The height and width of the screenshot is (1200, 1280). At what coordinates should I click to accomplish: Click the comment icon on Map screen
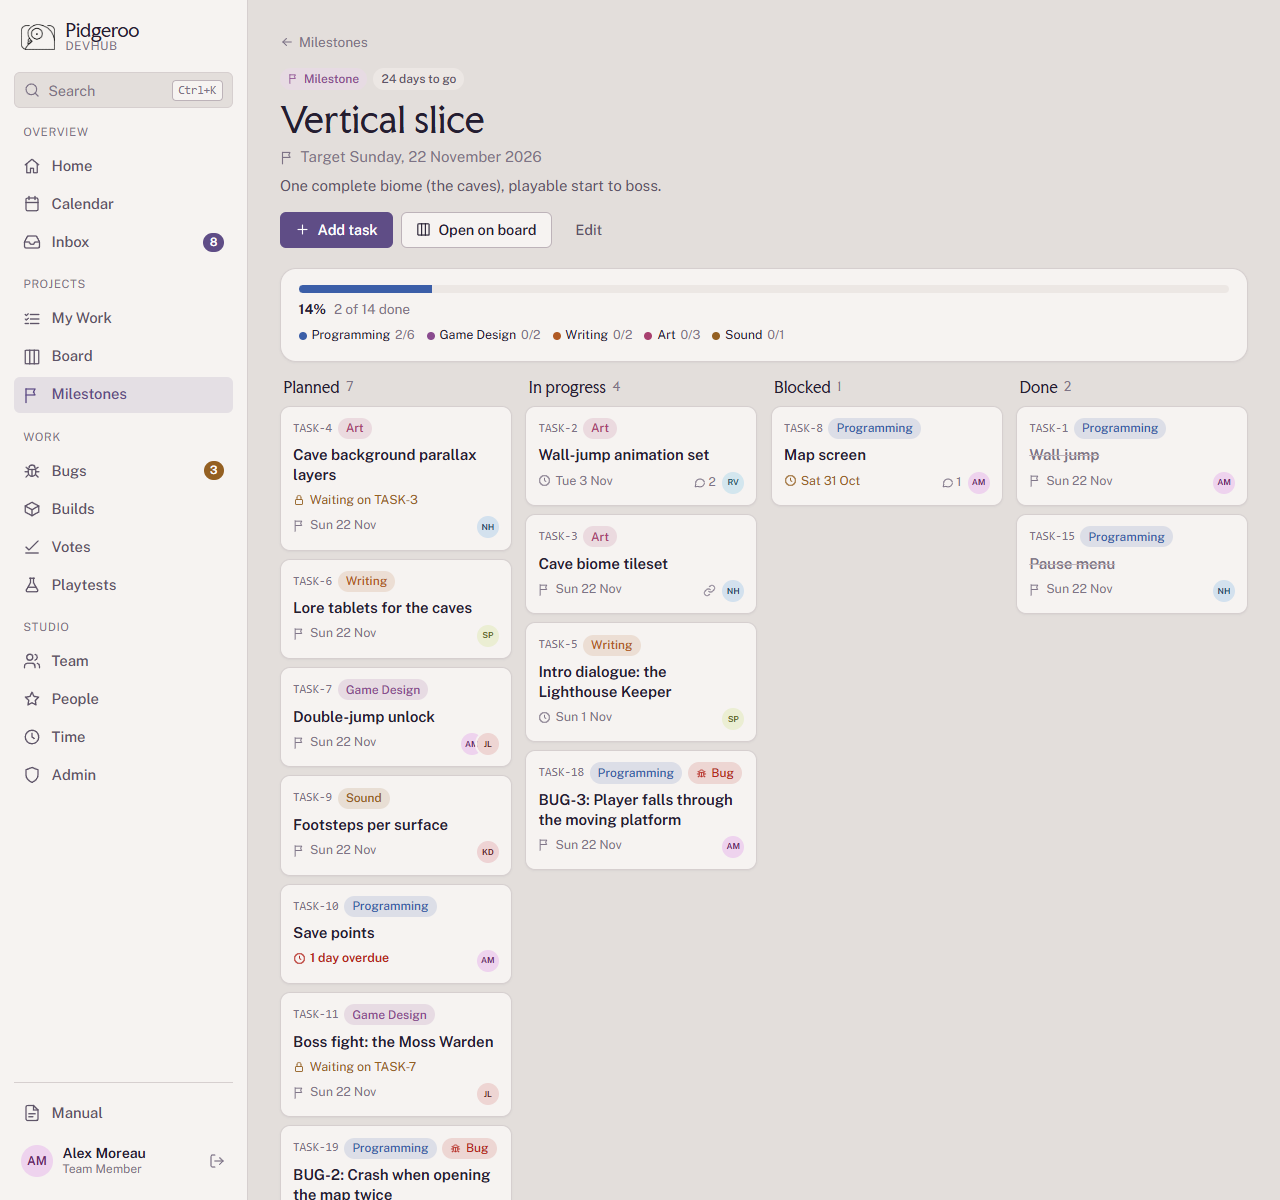tap(946, 482)
